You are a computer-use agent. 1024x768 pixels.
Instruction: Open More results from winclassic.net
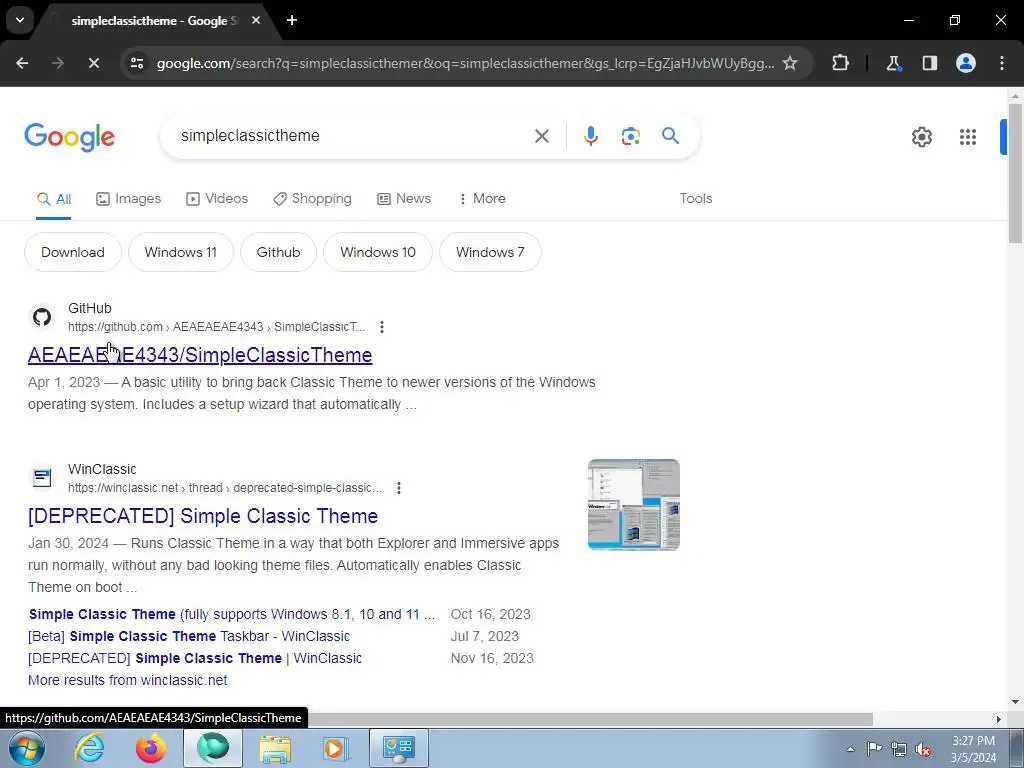tap(127, 680)
